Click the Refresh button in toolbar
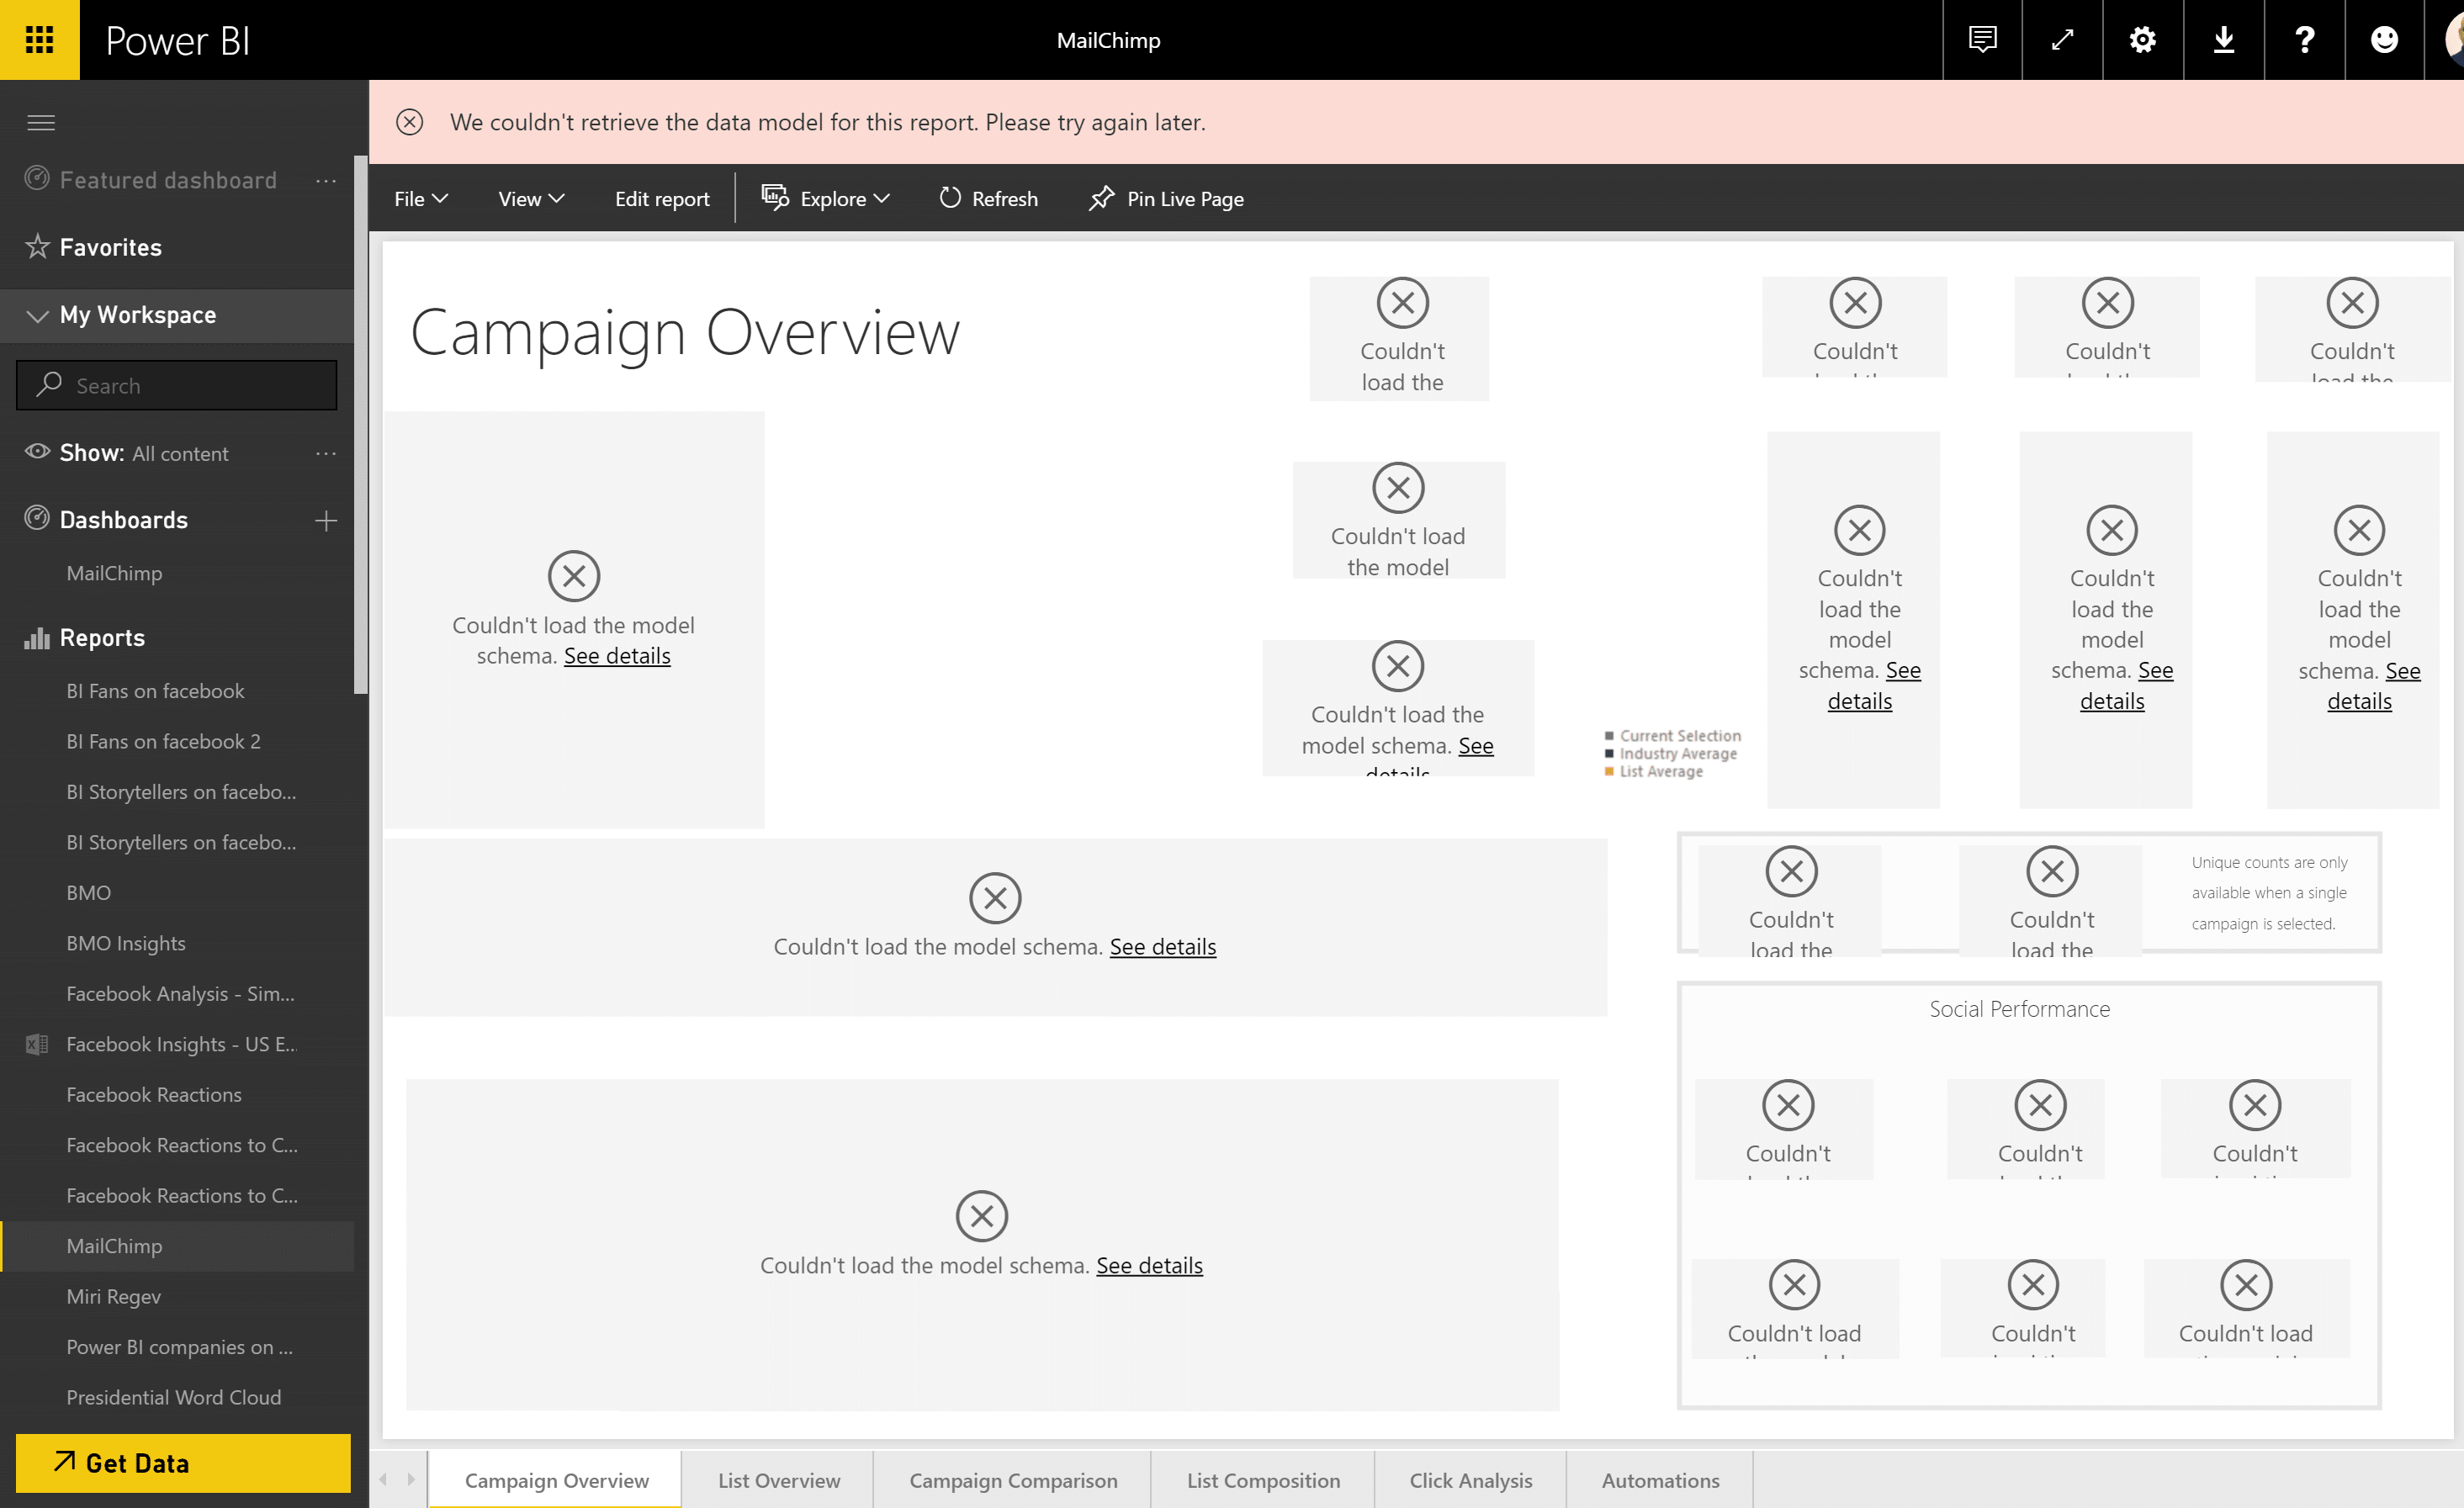Image resolution: width=2464 pixels, height=1508 pixels. (988, 198)
